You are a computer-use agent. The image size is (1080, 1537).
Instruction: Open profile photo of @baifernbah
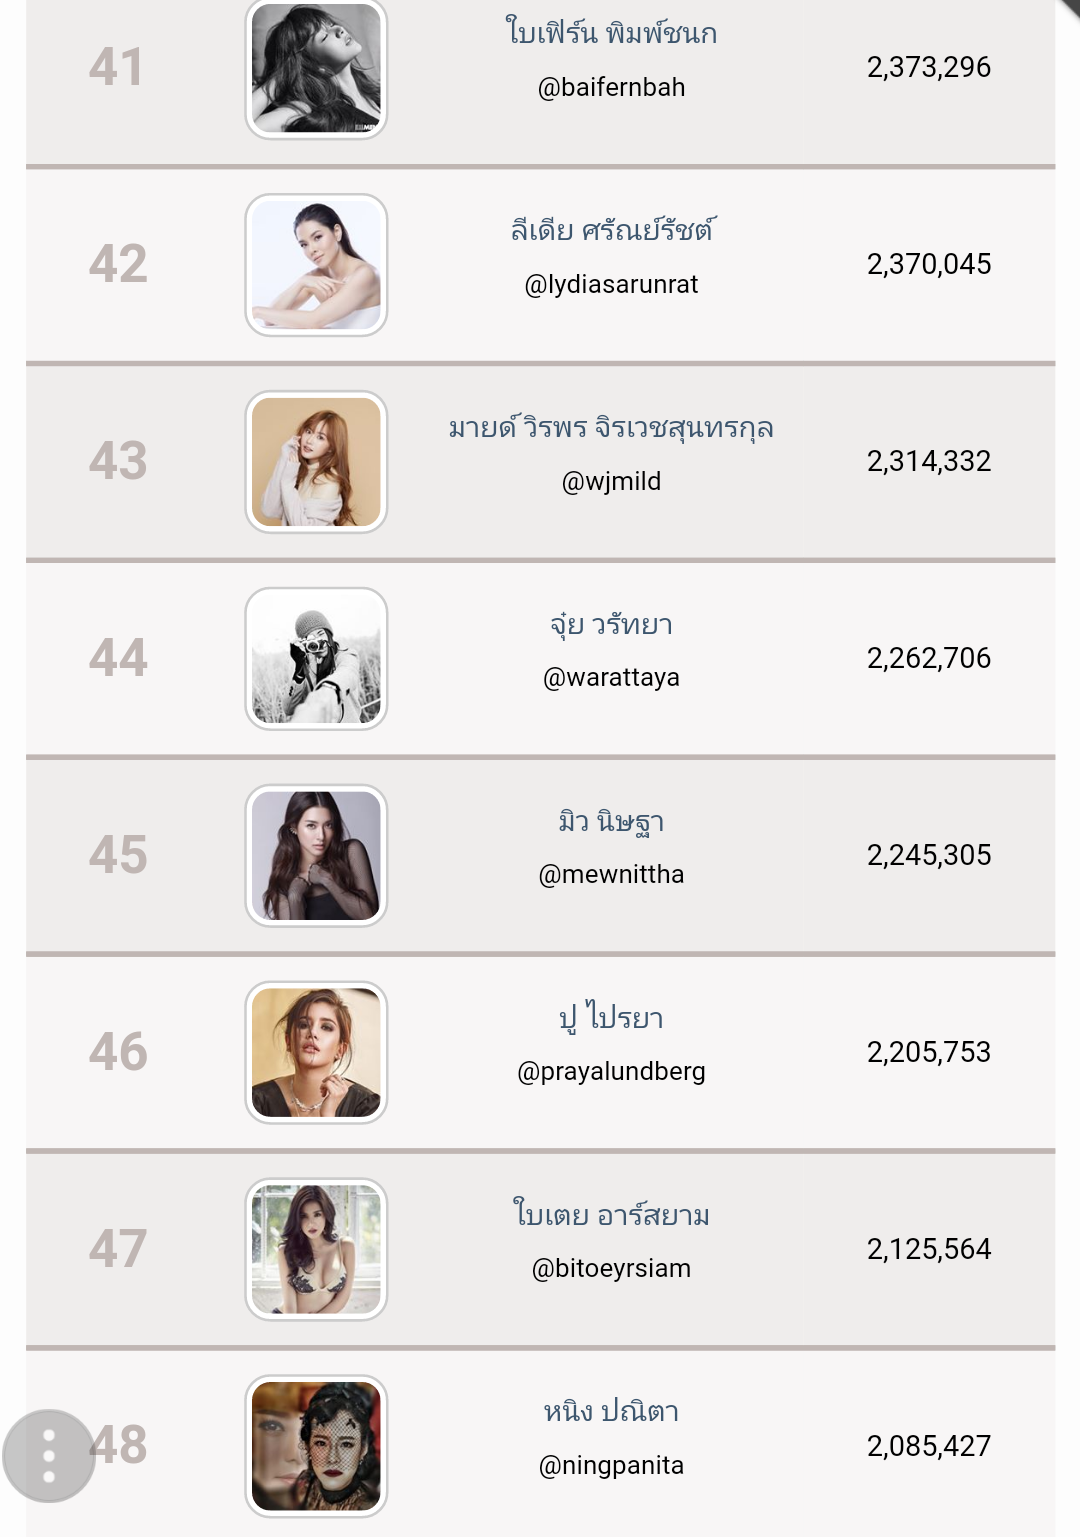(x=316, y=68)
